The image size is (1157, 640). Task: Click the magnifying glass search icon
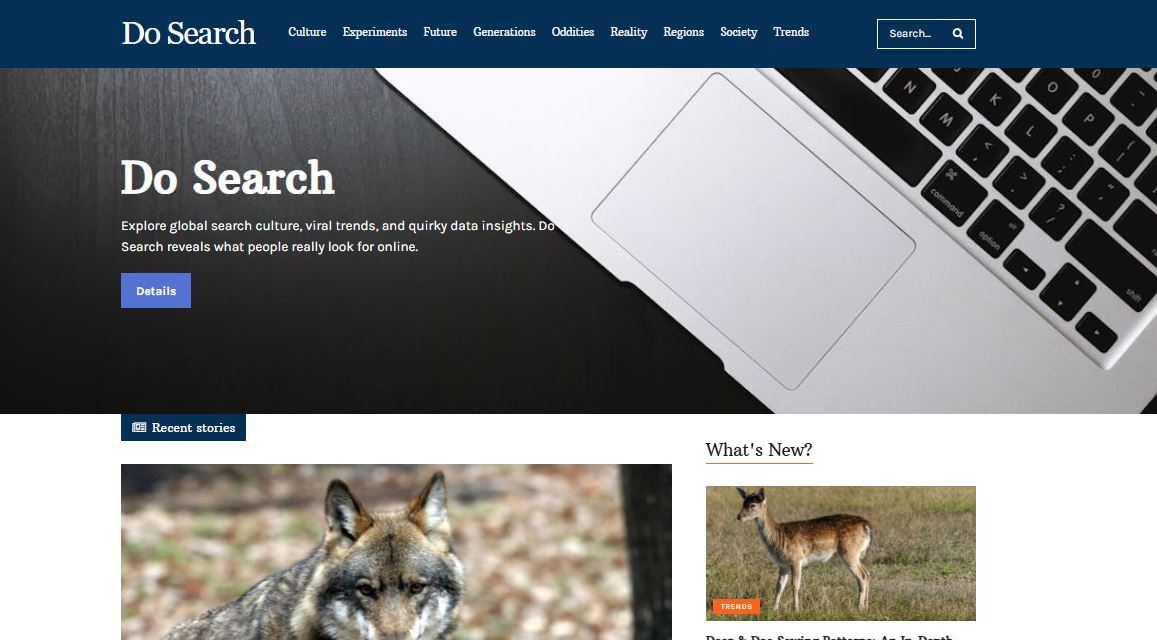click(x=958, y=34)
